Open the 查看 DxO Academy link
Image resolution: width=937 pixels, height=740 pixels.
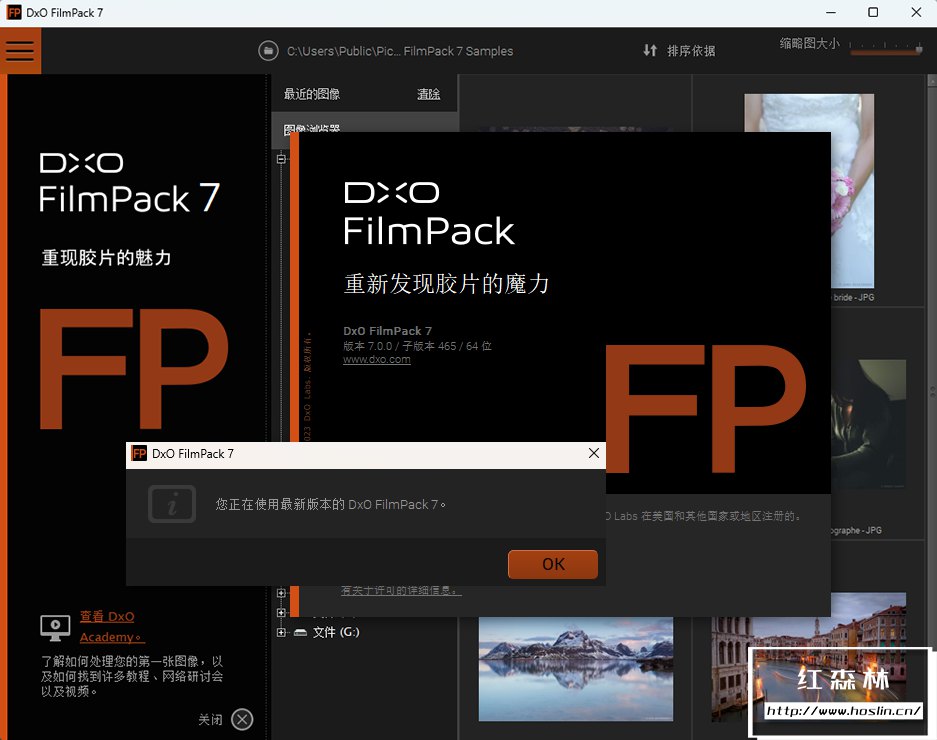pyautogui.click(x=112, y=626)
